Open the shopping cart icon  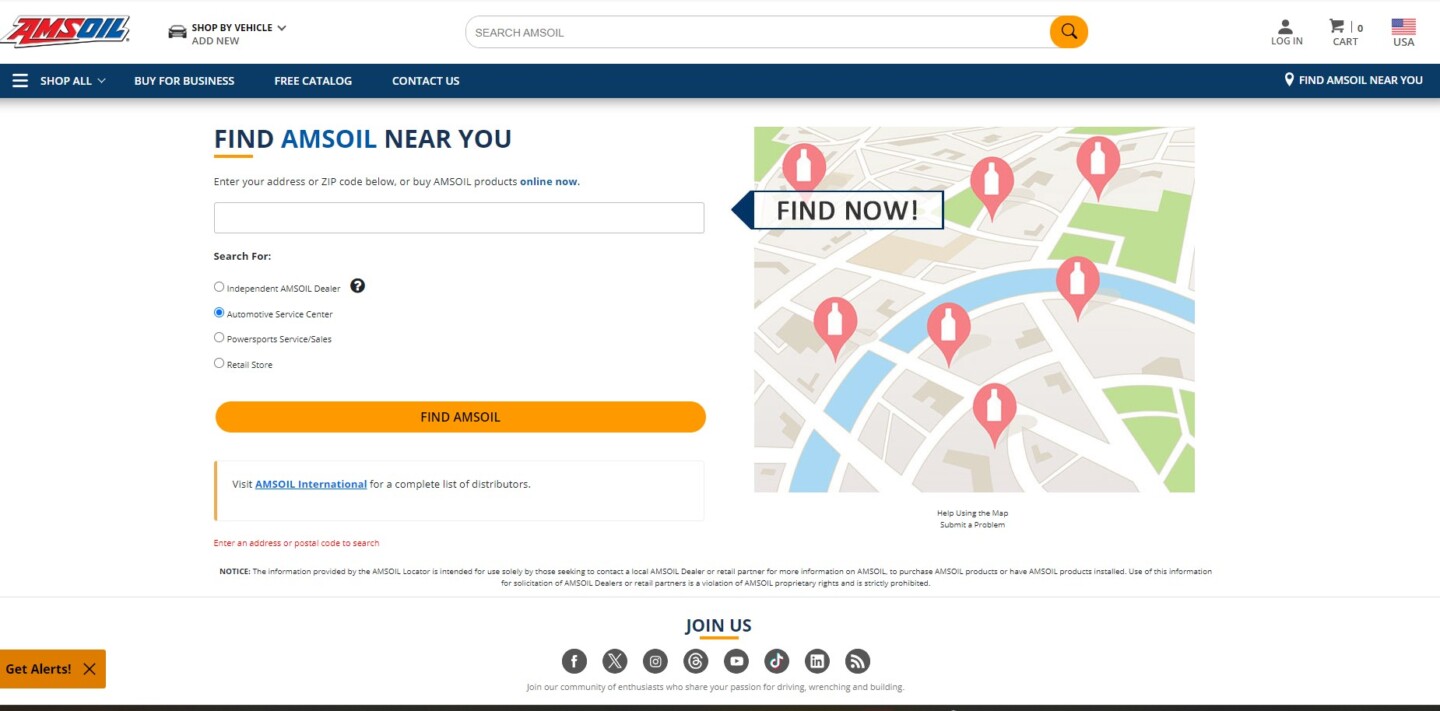tap(1338, 27)
